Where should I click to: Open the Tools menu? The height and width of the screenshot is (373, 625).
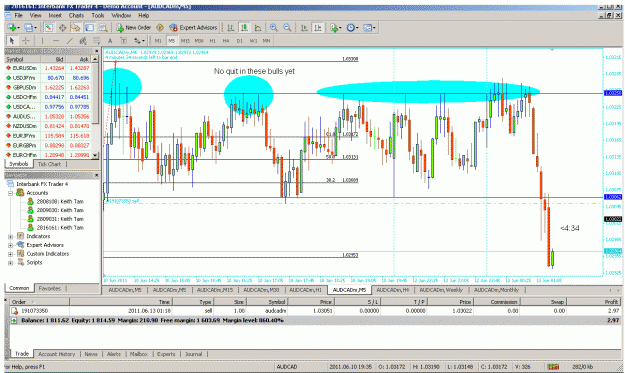coord(98,16)
